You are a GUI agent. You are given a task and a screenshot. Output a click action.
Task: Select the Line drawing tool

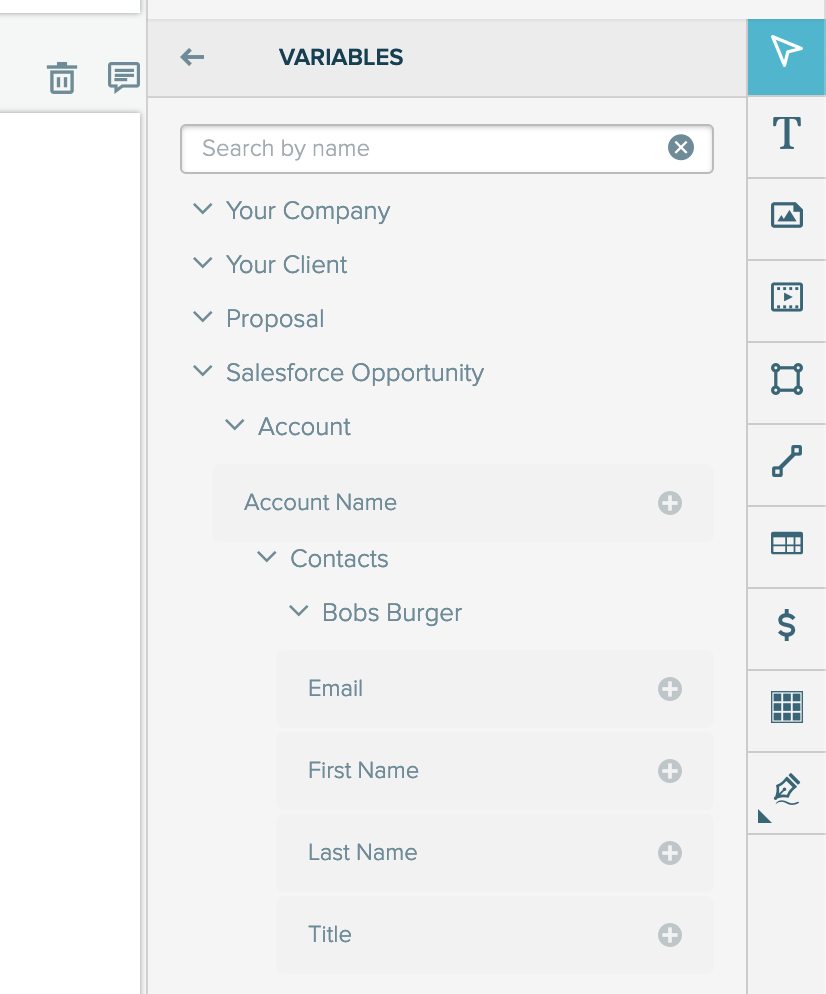point(787,461)
